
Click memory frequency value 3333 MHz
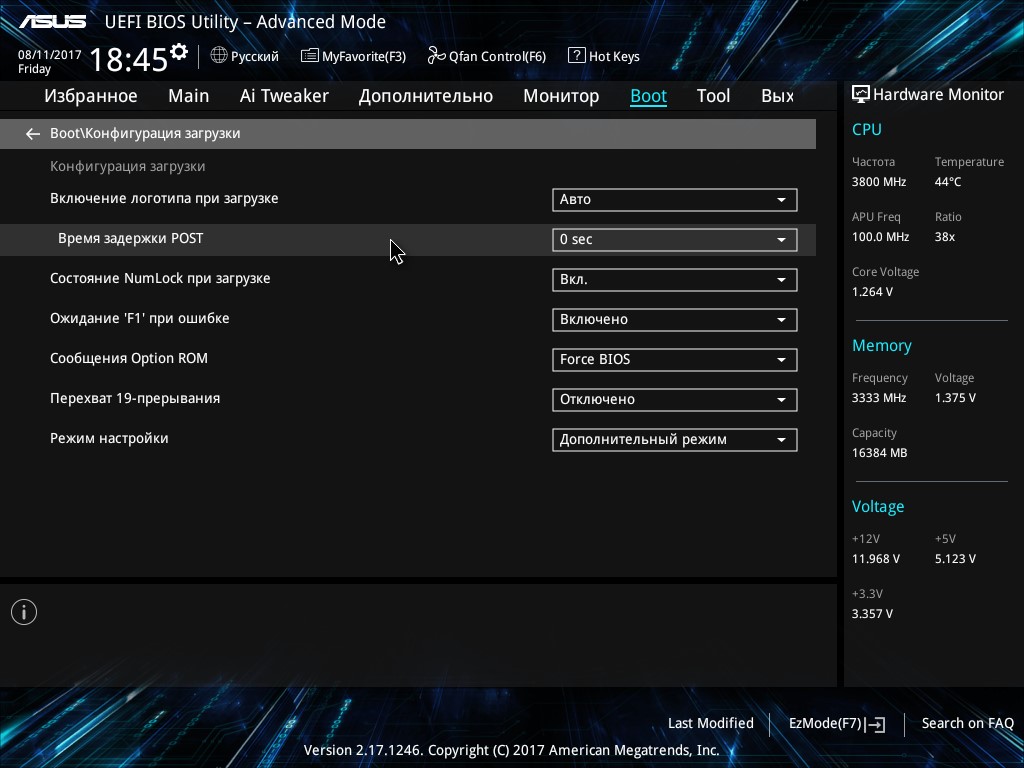pos(878,398)
